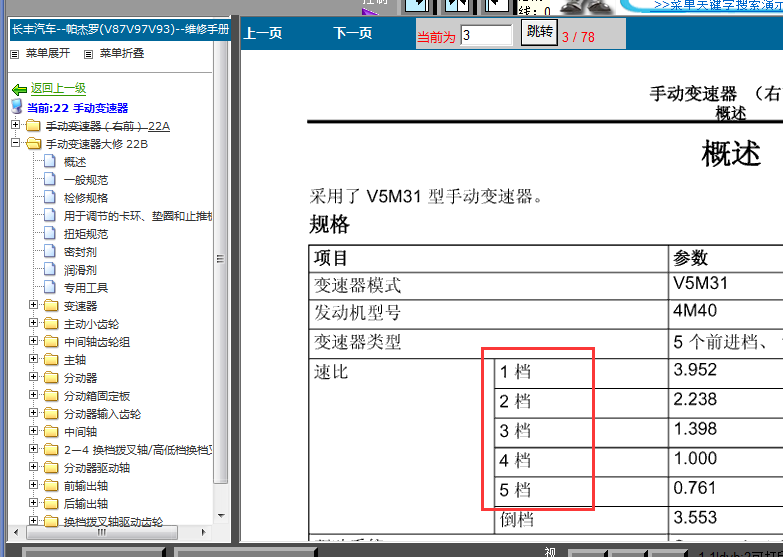This screenshot has width=783, height=557.
Task: Click the 跳转 jump button
Action: pyautogui.click(x=539, y=32)
